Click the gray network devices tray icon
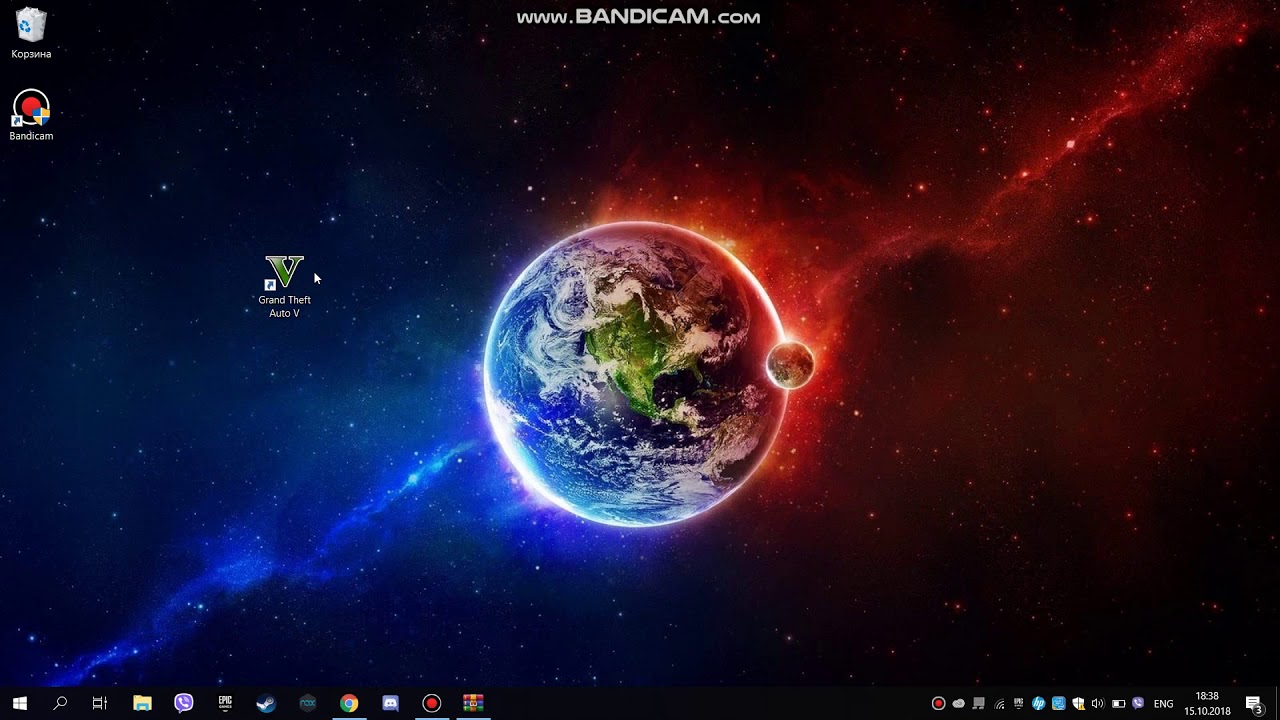This screenshot has width=1280, height=720. (979, 703)
